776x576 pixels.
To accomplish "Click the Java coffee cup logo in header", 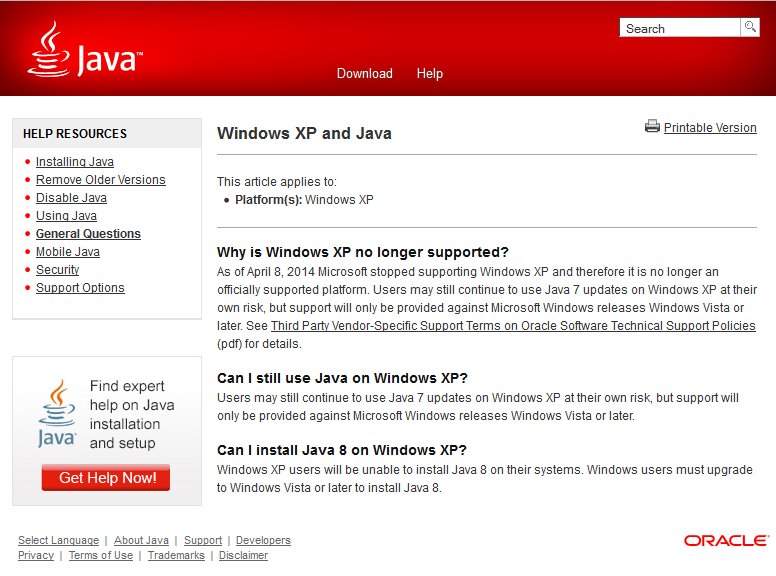I will pyautogui.click(x=85, y=49).
